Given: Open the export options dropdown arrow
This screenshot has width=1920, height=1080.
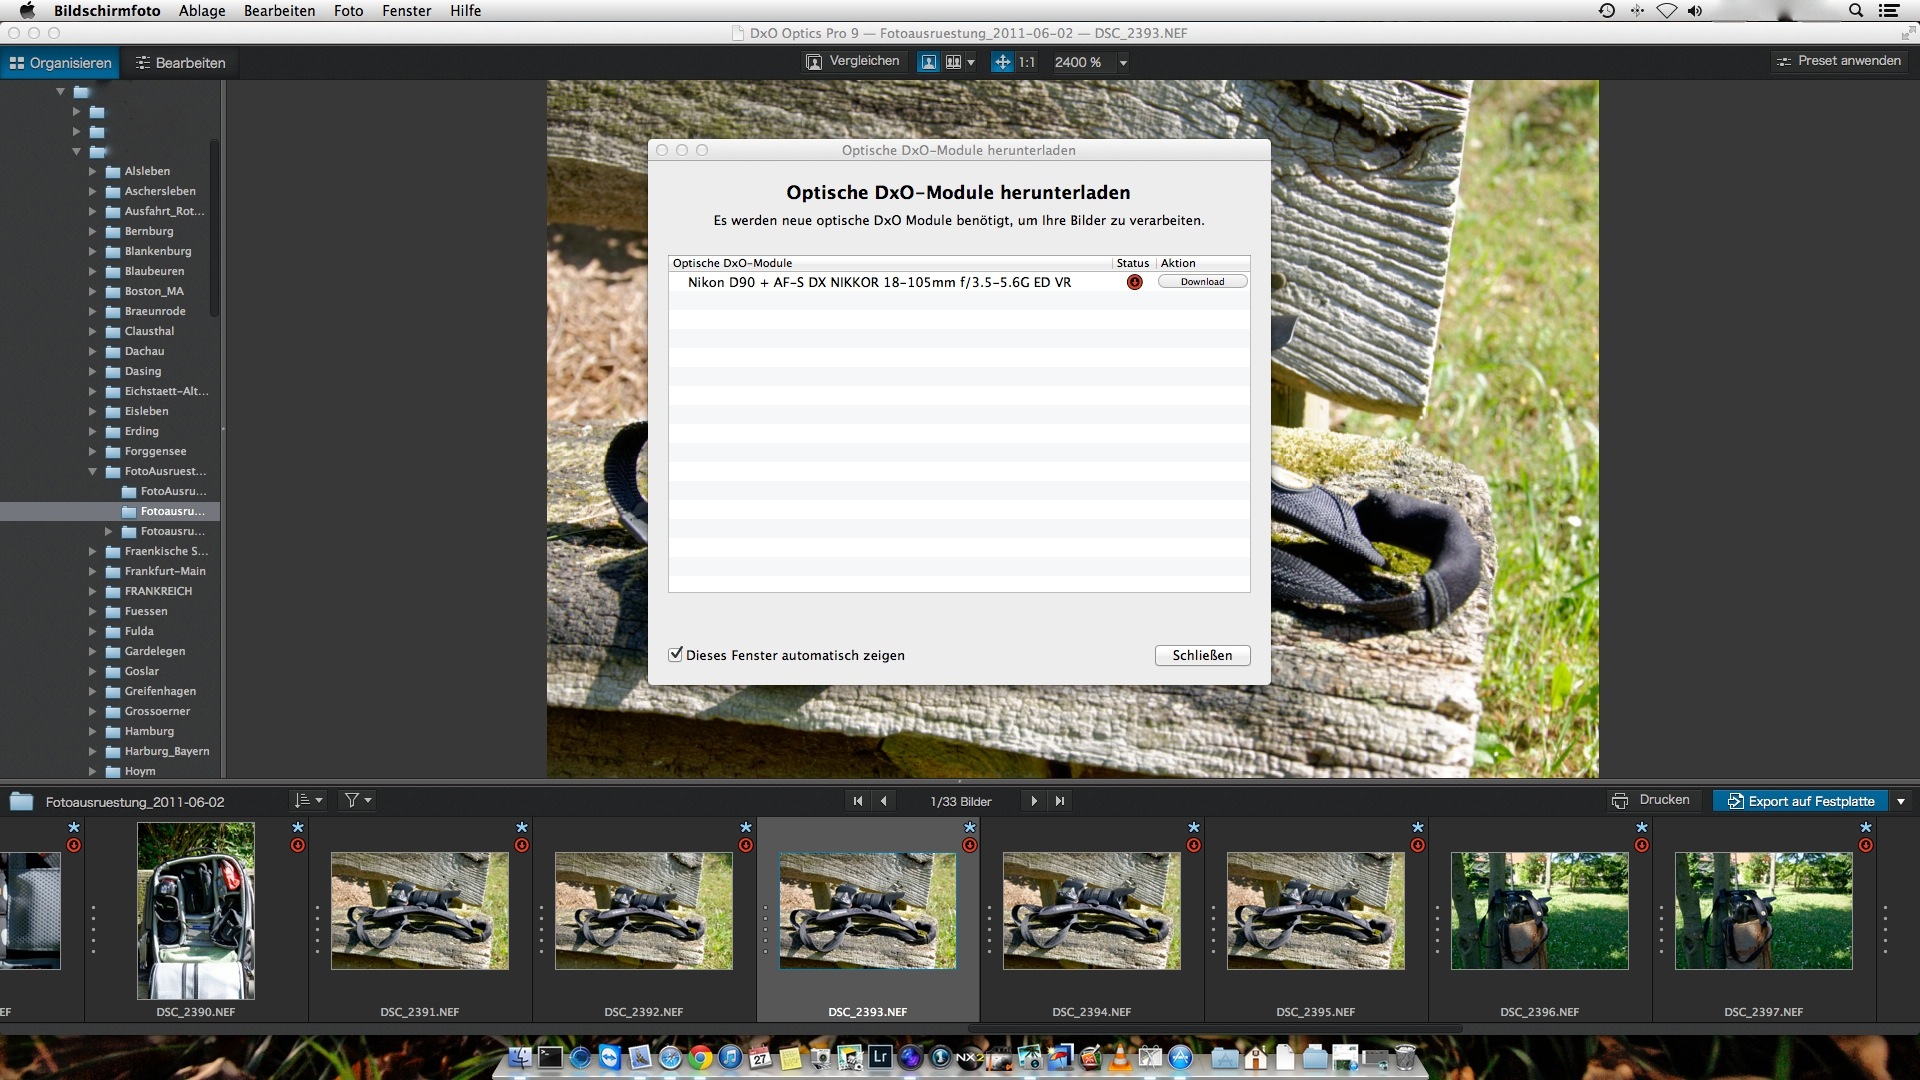Looking at the screenshot, I should [1901, 801].
